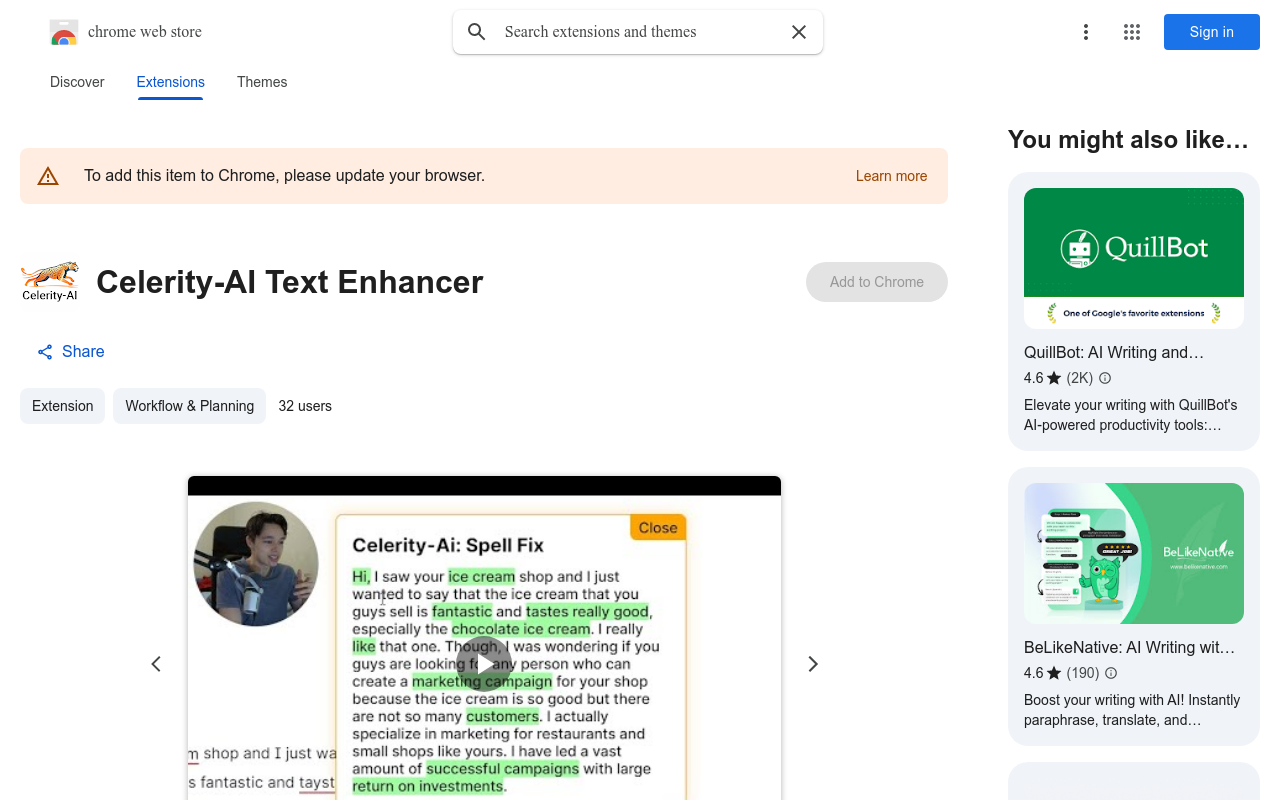The width and height of the screenshot is (1280, 800).
Task: Click the Celerity-AI tiger logo
Action: (50, 282)
